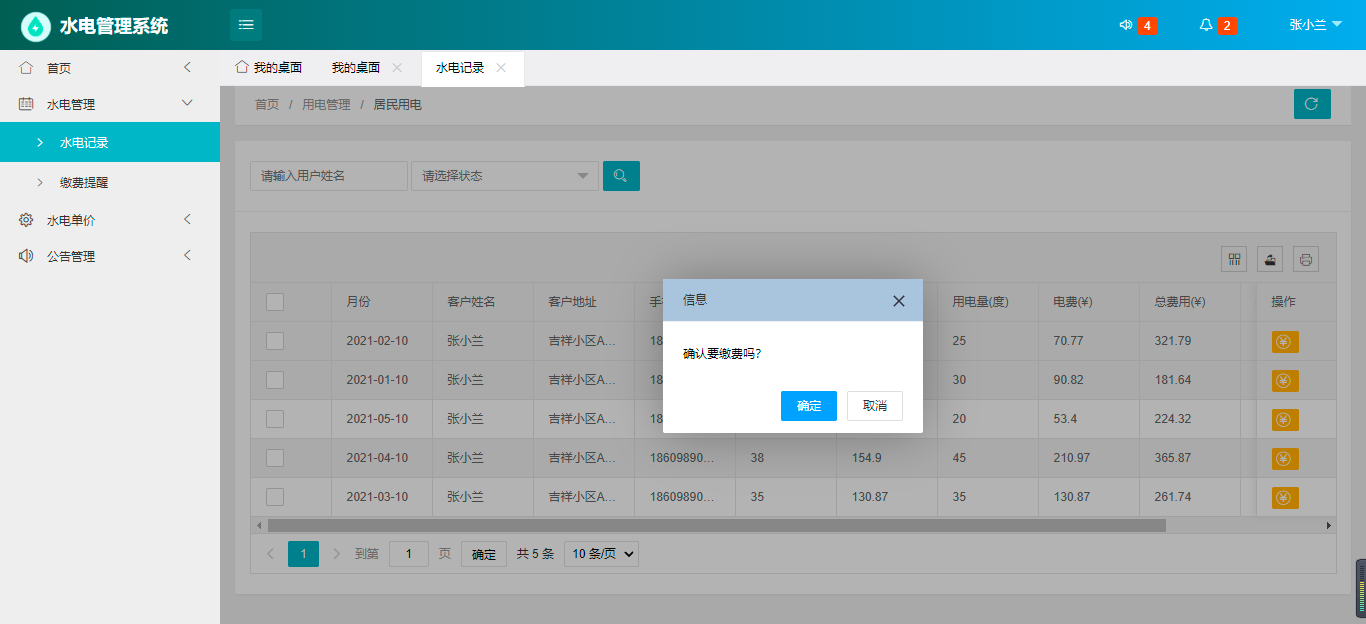Go to the next page arrow
Screen dimensions: 1366x624
click(336, 554)
